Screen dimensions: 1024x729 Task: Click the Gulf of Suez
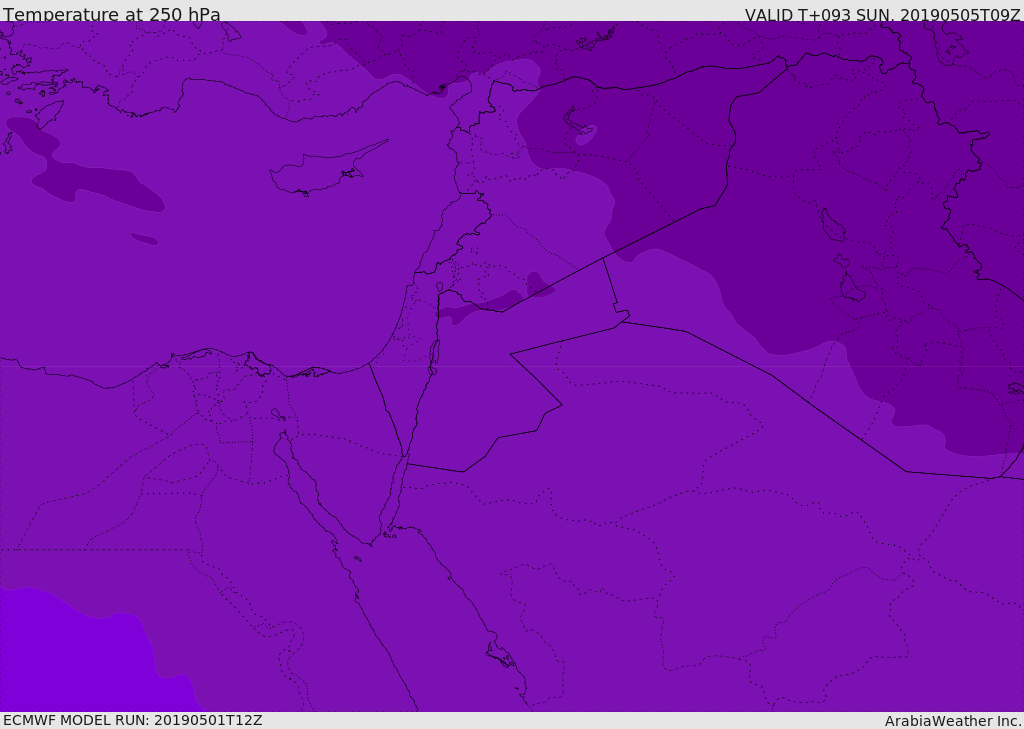[305, 480]
